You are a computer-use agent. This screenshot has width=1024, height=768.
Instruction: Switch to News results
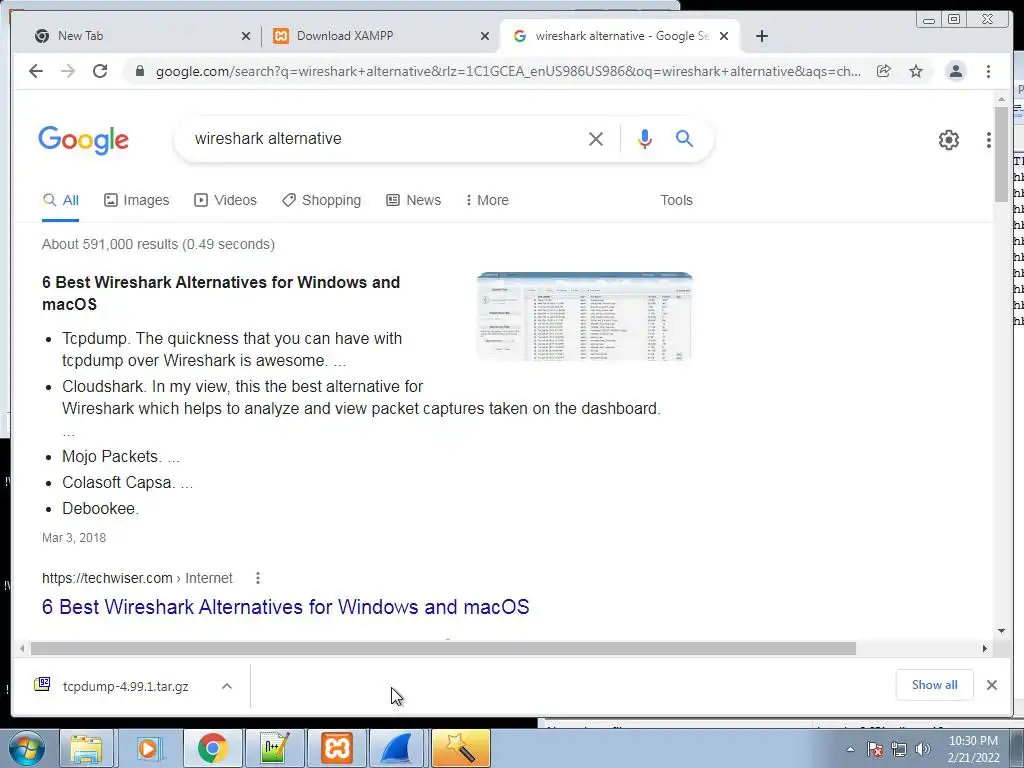click(x=413, y=200)
